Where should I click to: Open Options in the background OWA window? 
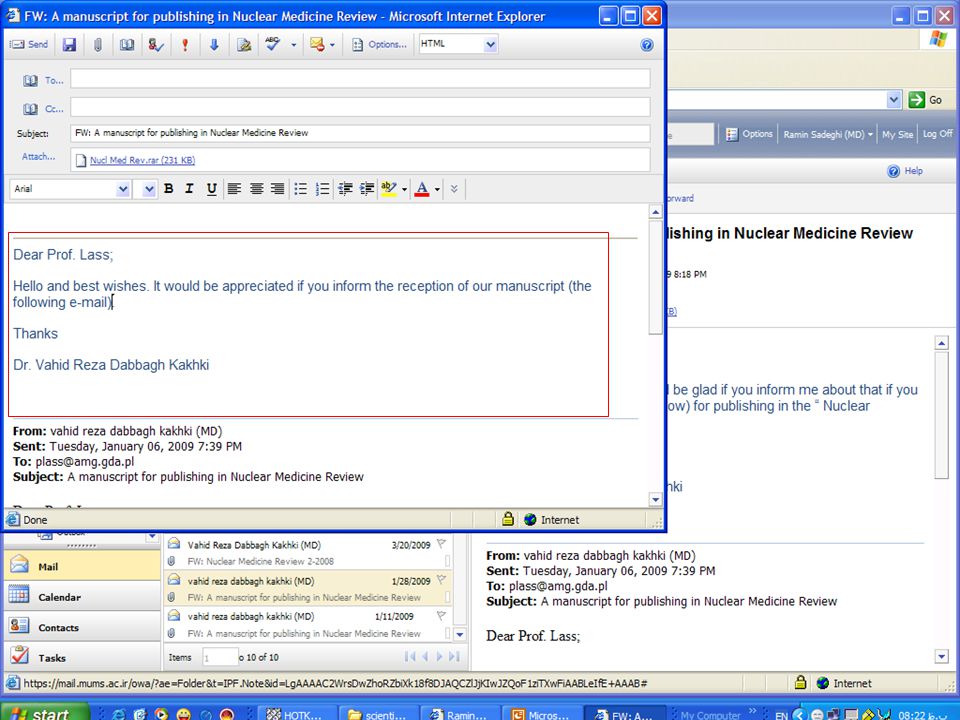[749, 134]
